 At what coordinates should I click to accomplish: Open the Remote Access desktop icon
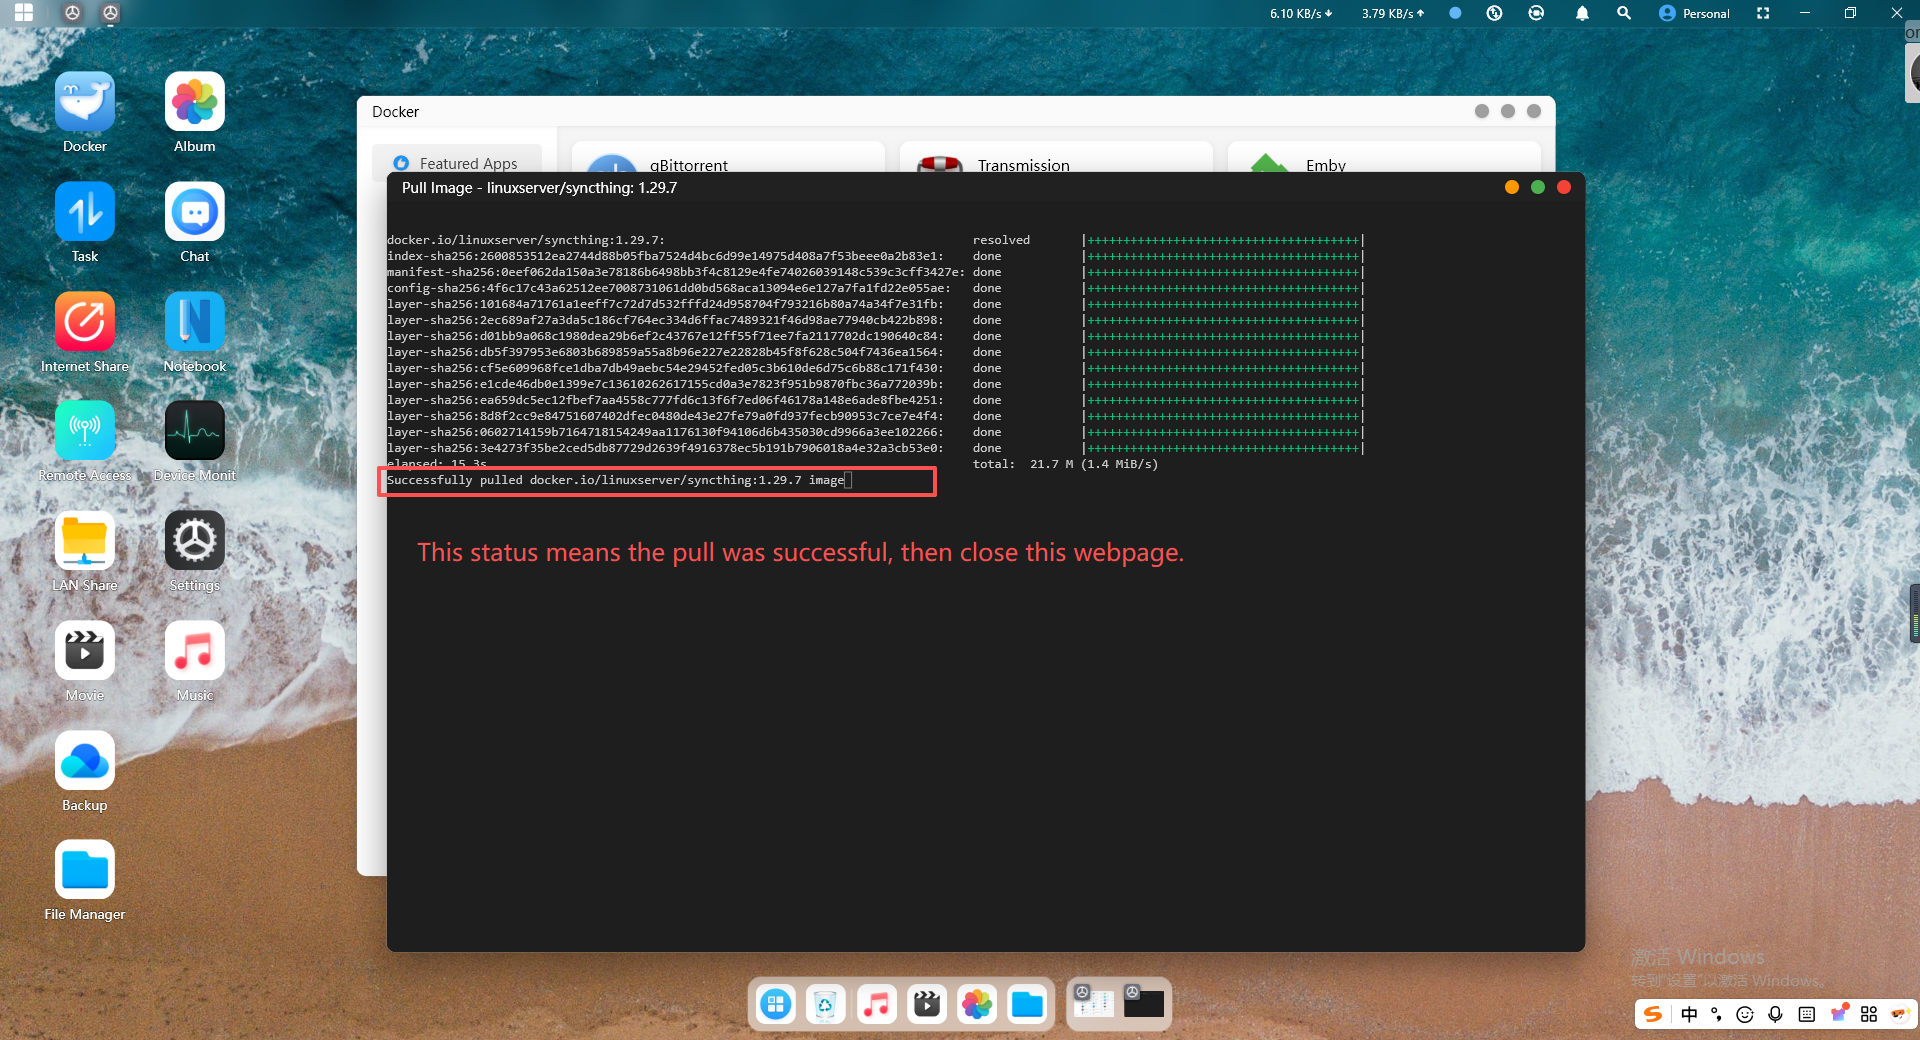click(x=85, y=431)
